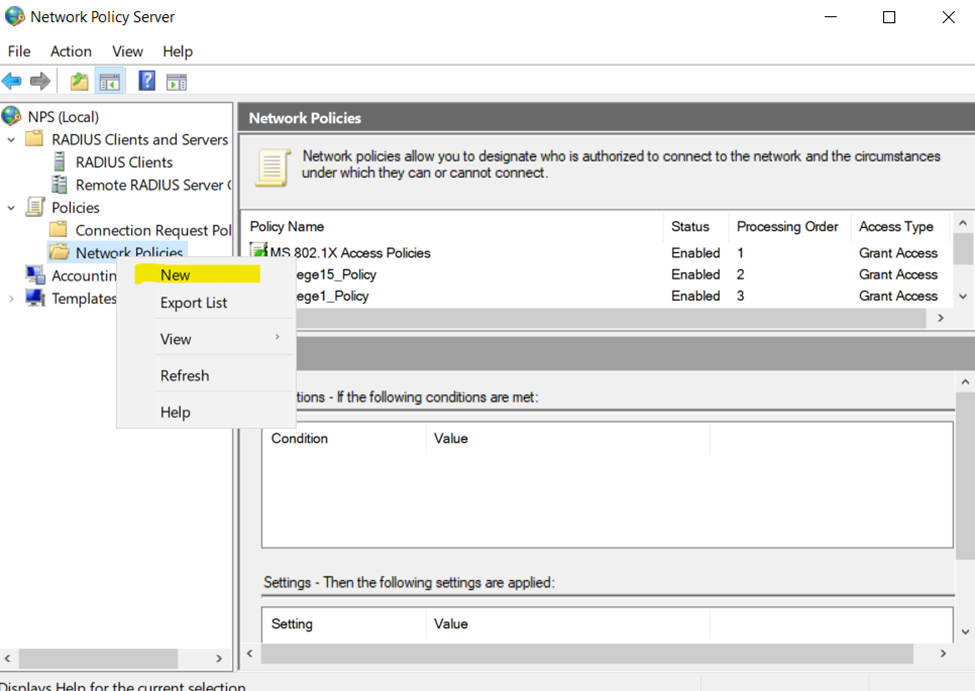Click scroll-up arrow of the policy list
Viewport: 975px width, 691px height.
963,222
